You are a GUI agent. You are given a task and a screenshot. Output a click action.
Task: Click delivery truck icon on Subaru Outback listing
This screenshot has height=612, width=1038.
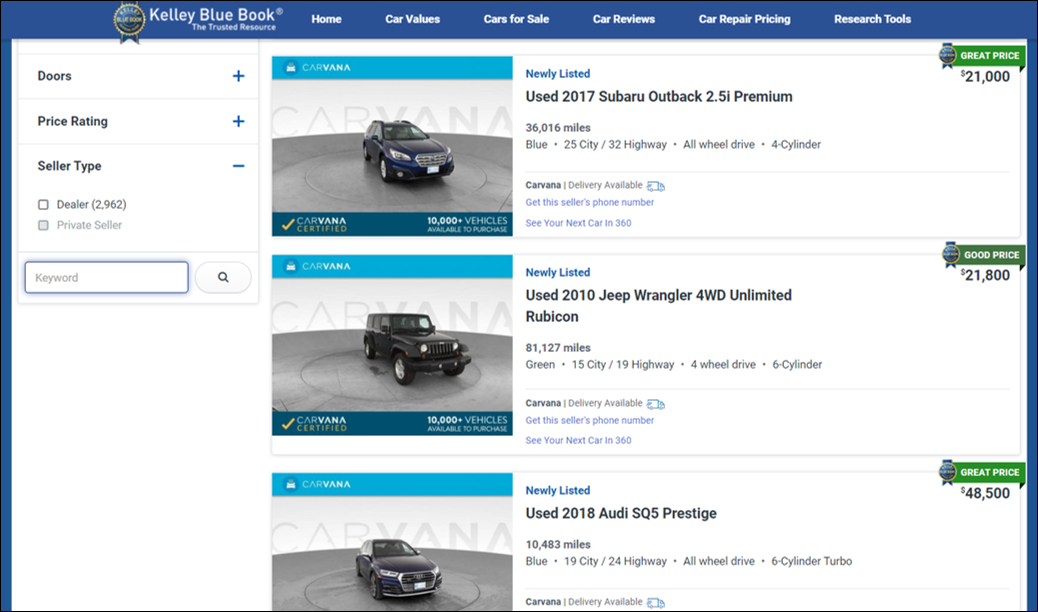point(655,186)
